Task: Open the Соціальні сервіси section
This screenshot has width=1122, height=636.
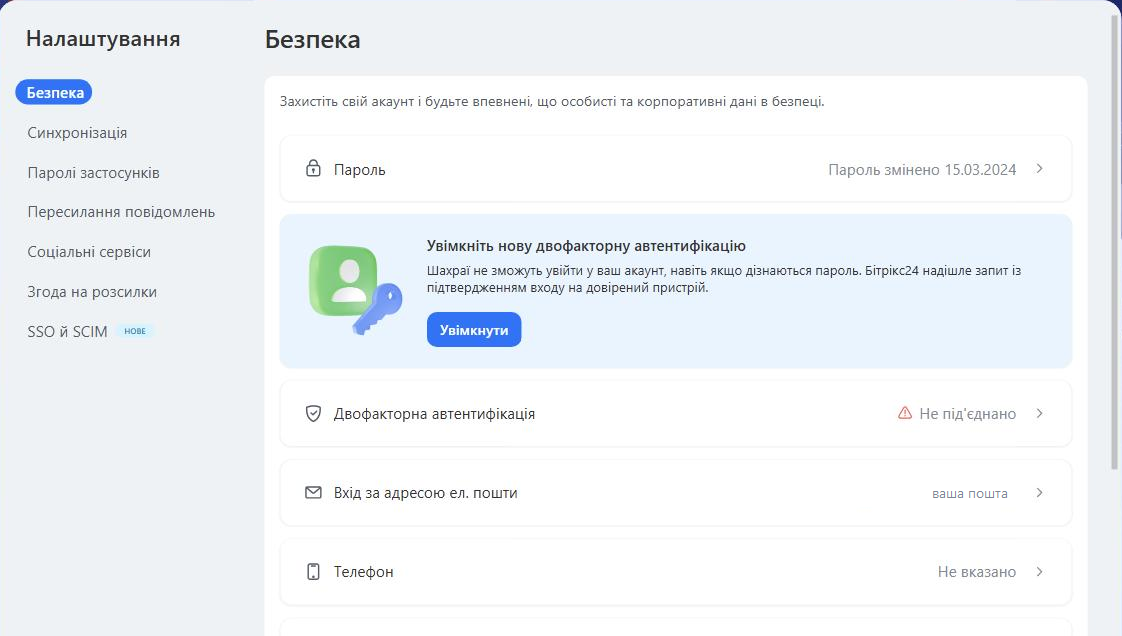Action: click(x=89, y=252)
